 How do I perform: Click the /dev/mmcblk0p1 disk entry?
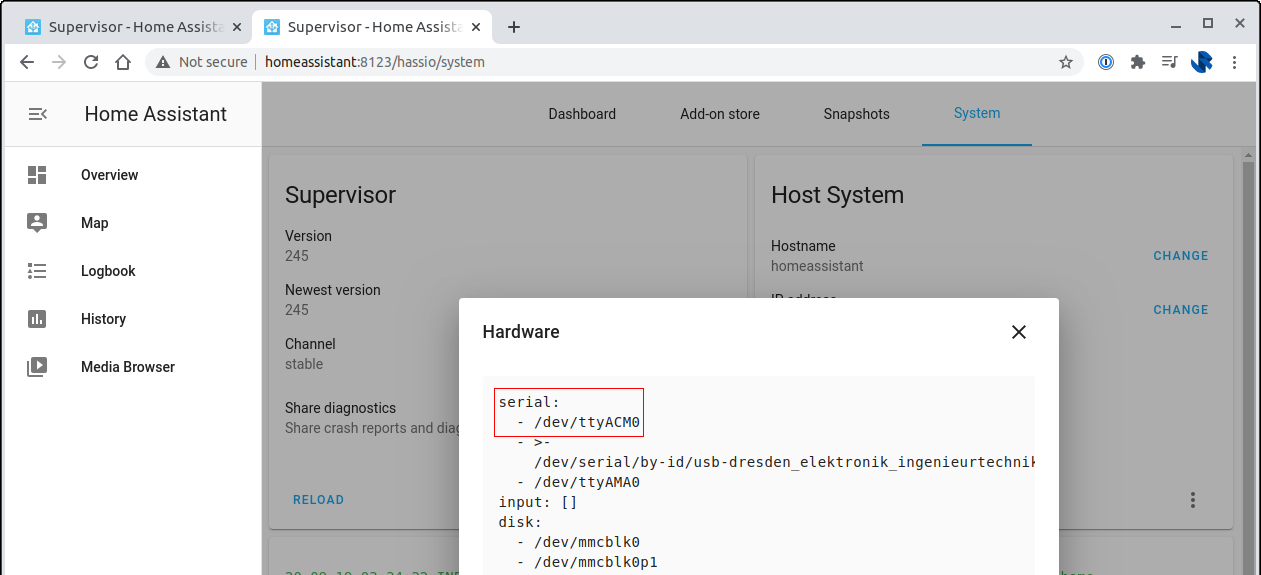click(595, 562)
